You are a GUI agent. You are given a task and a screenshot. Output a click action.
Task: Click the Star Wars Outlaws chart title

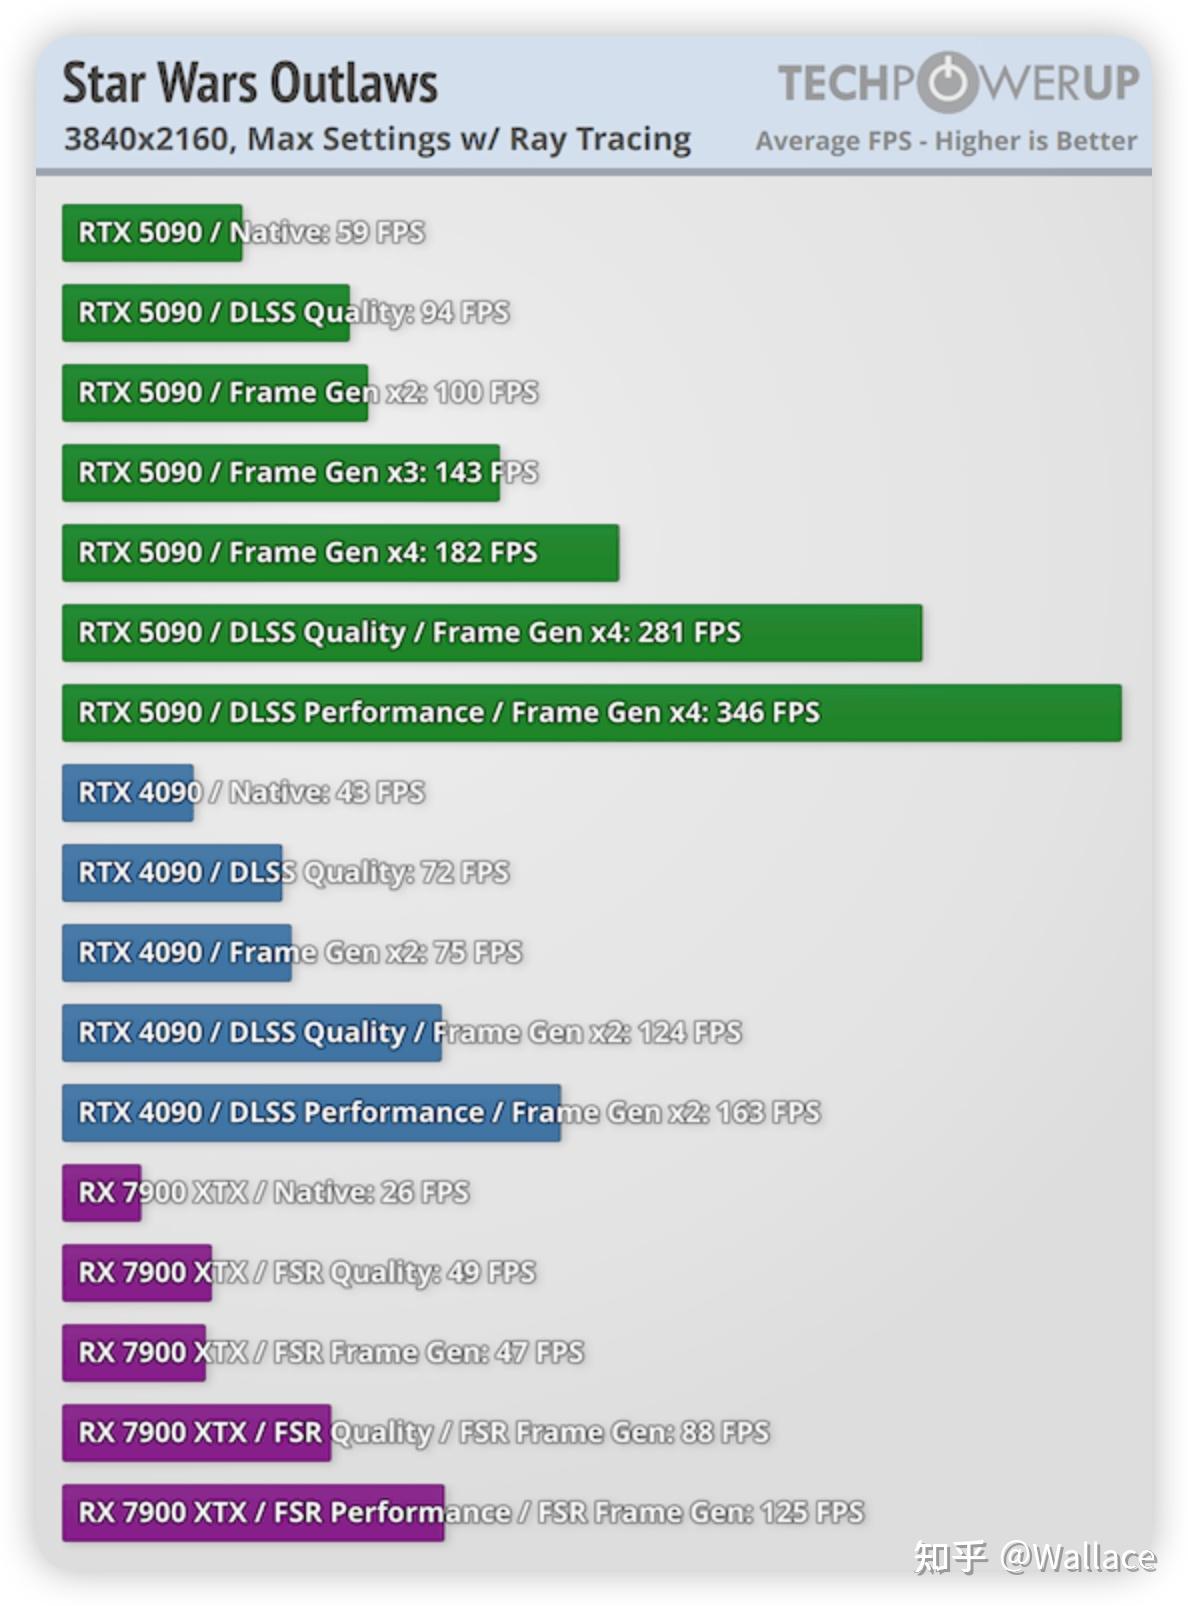pos(250,83)
